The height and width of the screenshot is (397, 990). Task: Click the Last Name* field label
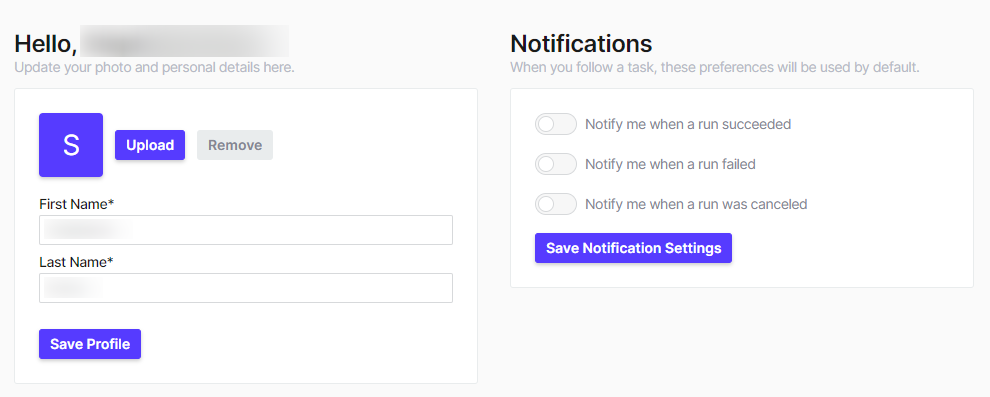click(x=76, y=262)
